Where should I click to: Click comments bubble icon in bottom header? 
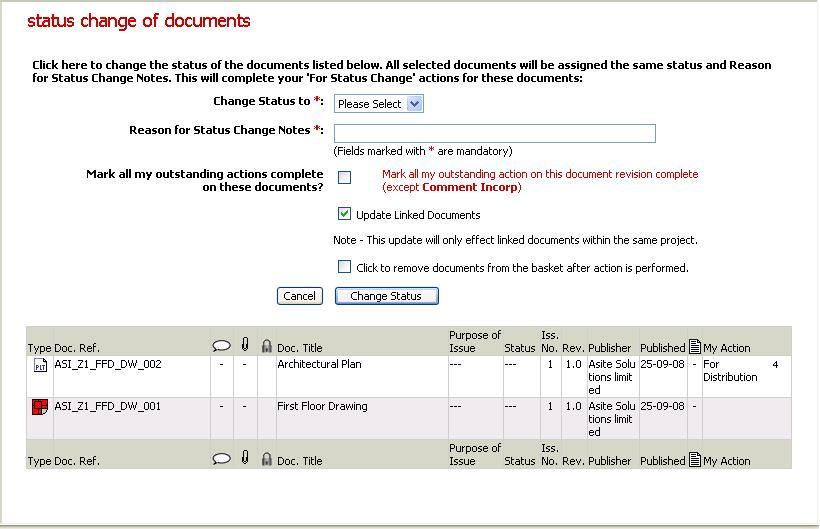coord(221,458)
